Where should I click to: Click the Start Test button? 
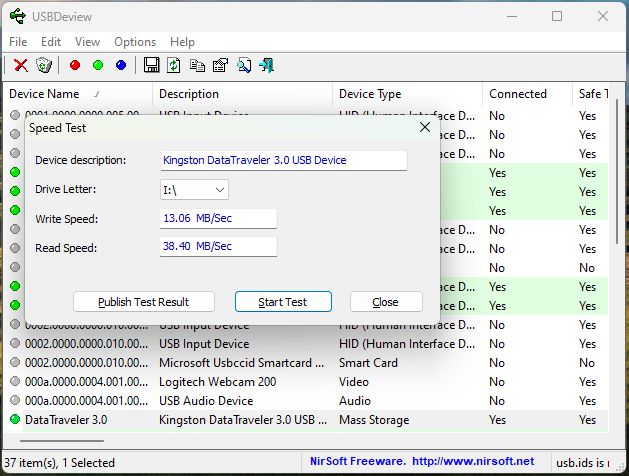pyautogui.click(x=283, y=302)
